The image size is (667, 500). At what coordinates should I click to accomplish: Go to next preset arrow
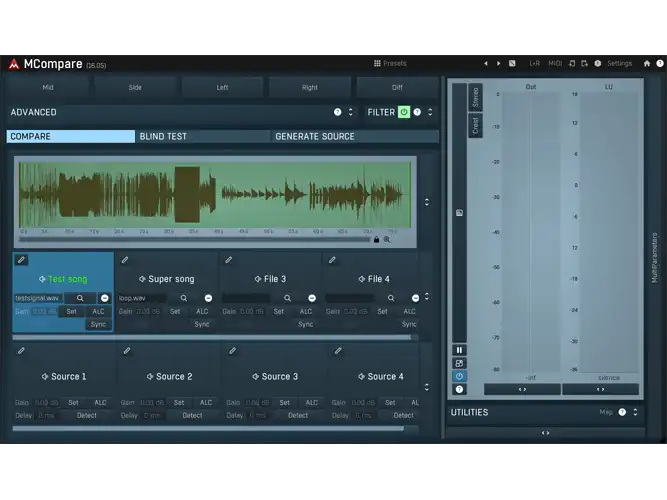499,63
